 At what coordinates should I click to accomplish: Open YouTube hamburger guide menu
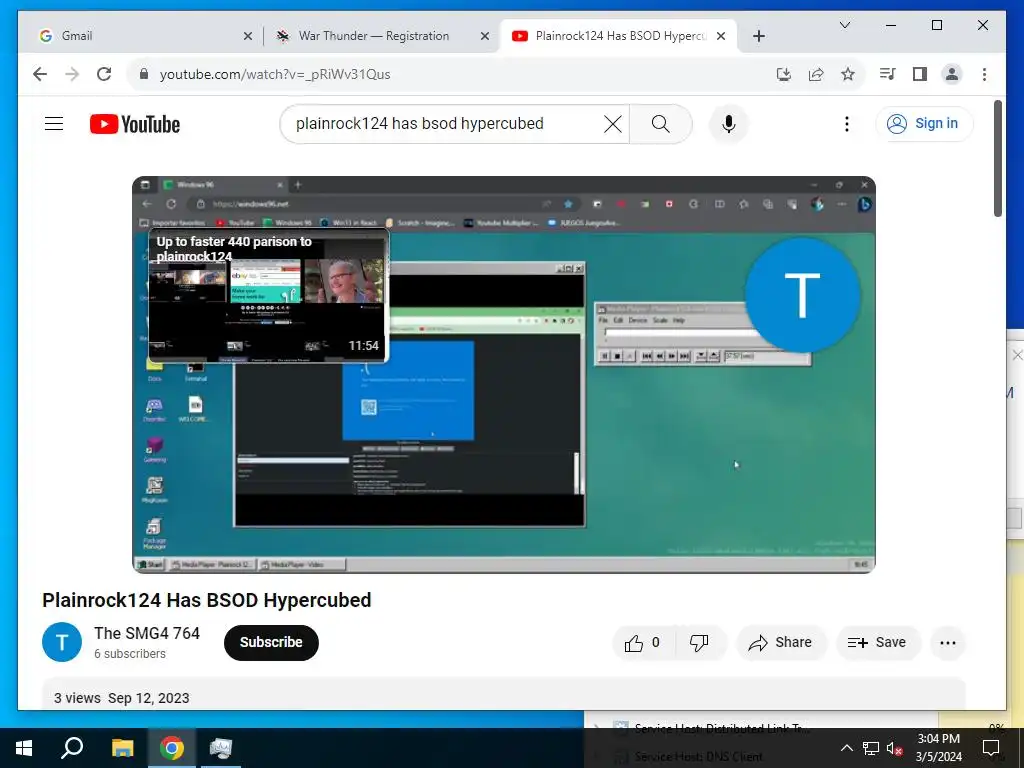(x=54, y=123)
